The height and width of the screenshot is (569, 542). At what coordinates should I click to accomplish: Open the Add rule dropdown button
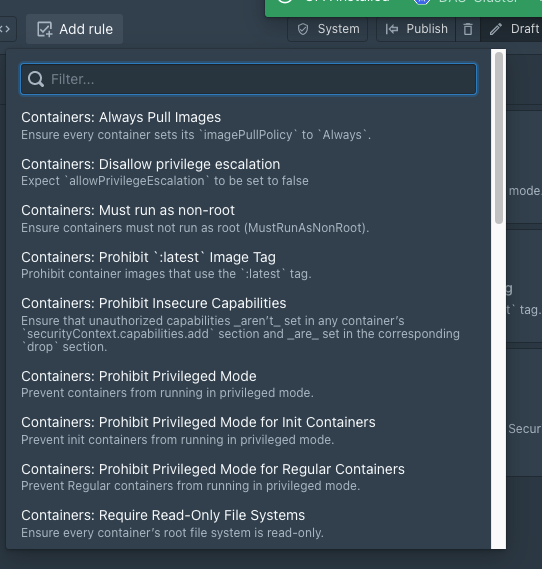point(74,29)
